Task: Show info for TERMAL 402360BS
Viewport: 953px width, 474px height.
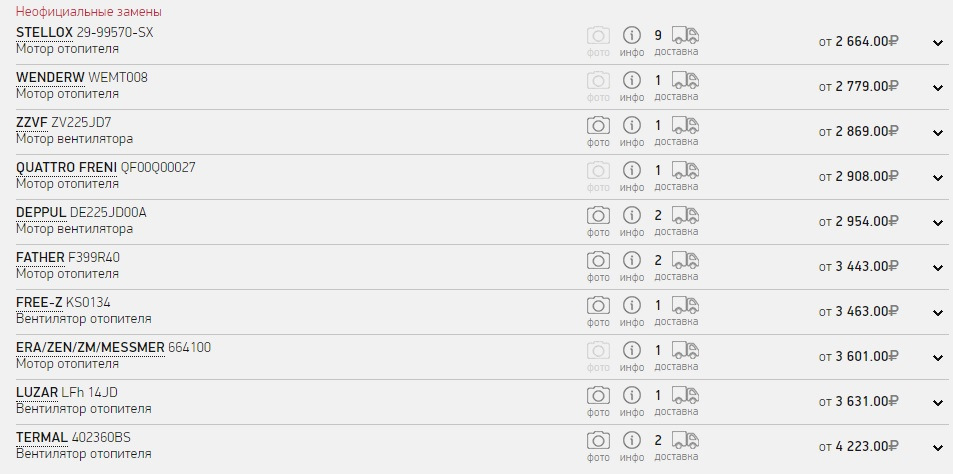Action: [632, 441]
